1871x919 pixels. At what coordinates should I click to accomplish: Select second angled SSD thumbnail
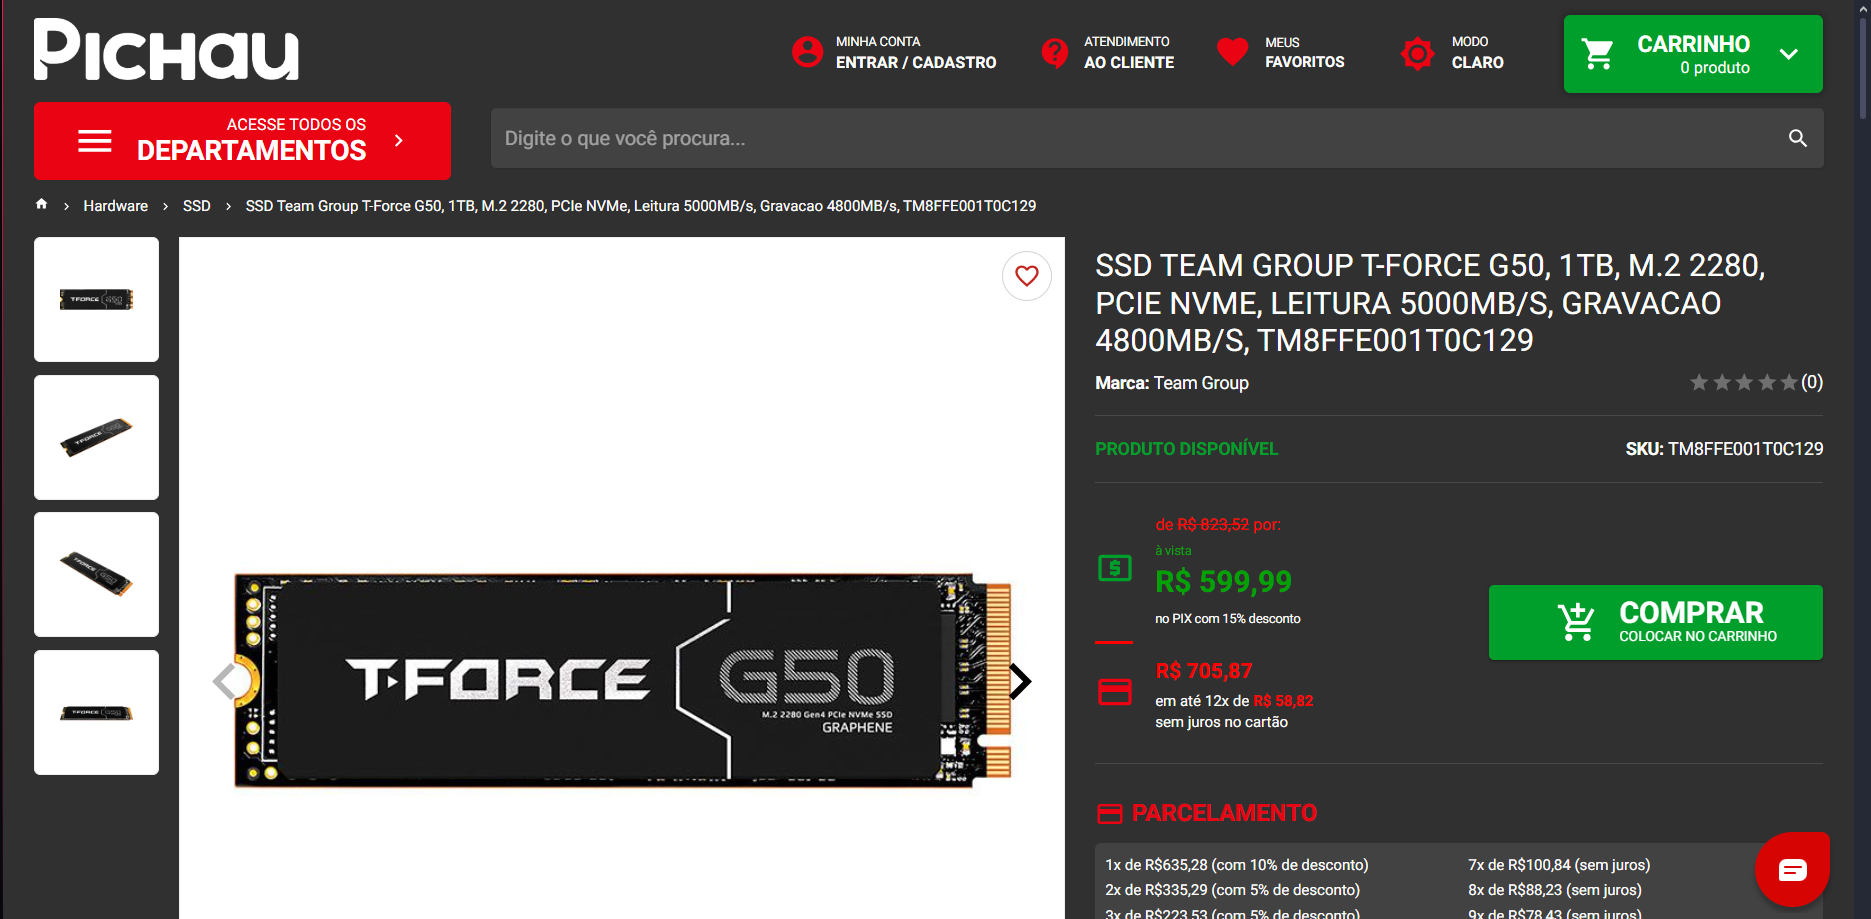[x=96, y=437]
